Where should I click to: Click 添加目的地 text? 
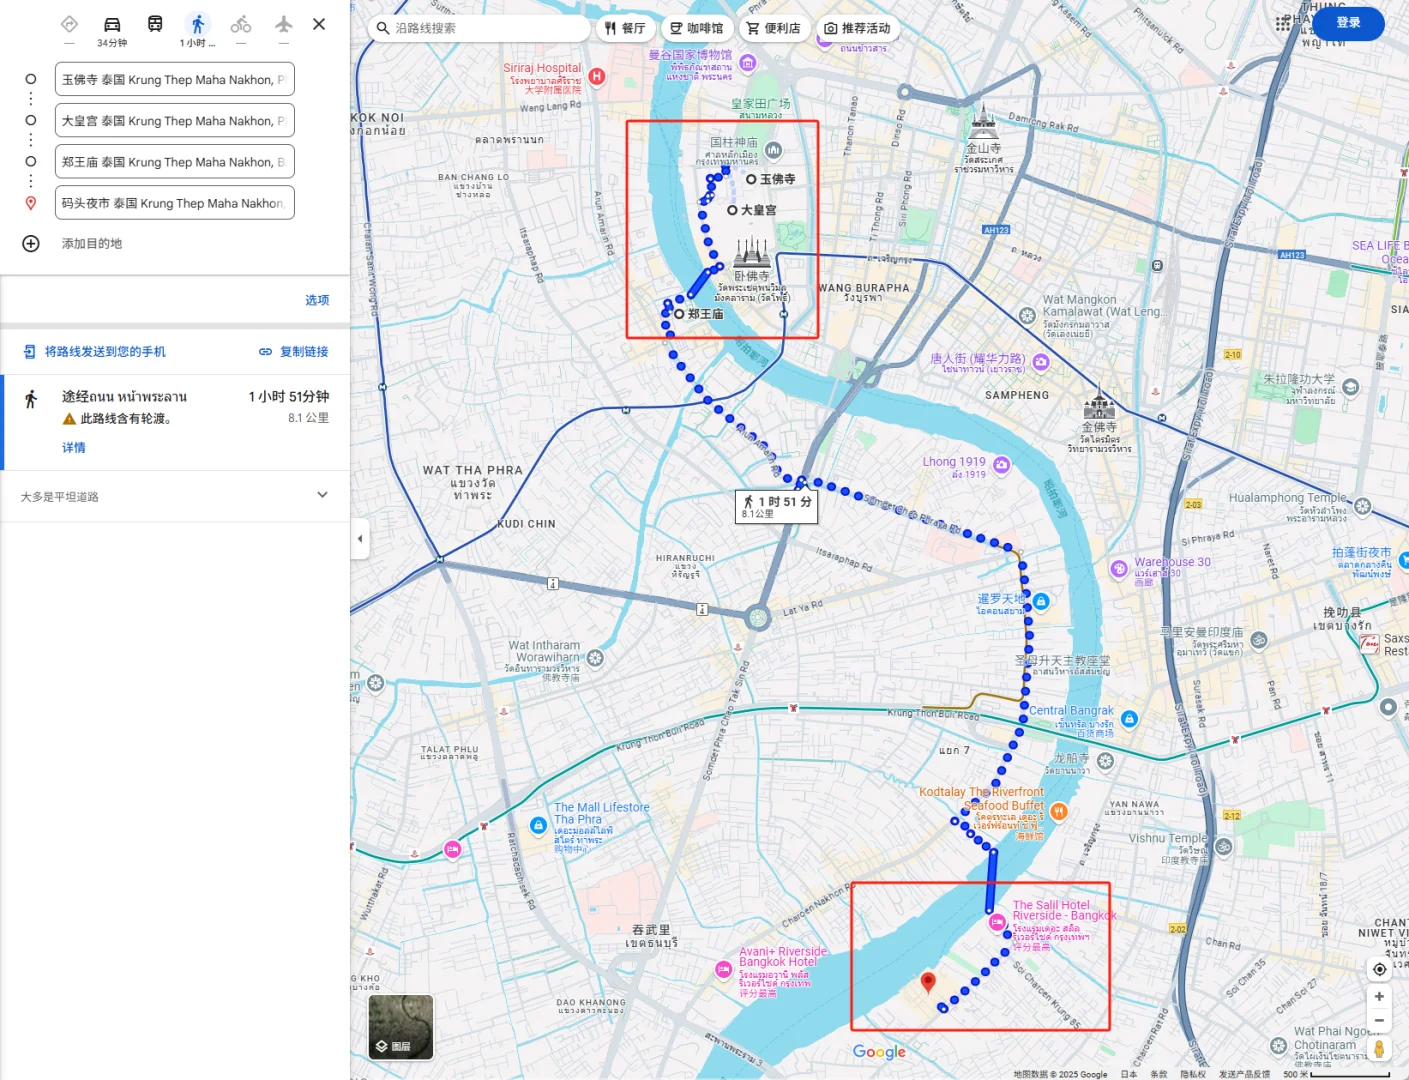[x=92, y=244]
